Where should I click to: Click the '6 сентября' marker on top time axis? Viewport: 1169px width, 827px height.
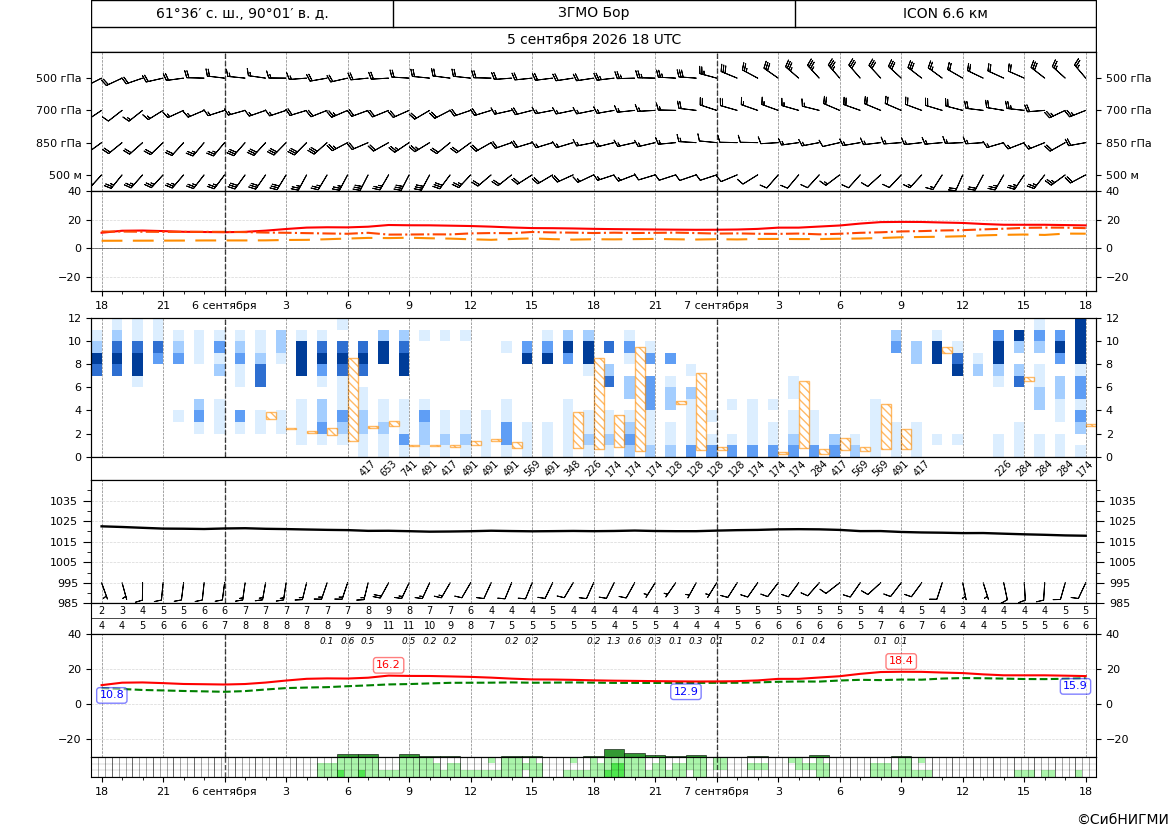pos(224,305)
